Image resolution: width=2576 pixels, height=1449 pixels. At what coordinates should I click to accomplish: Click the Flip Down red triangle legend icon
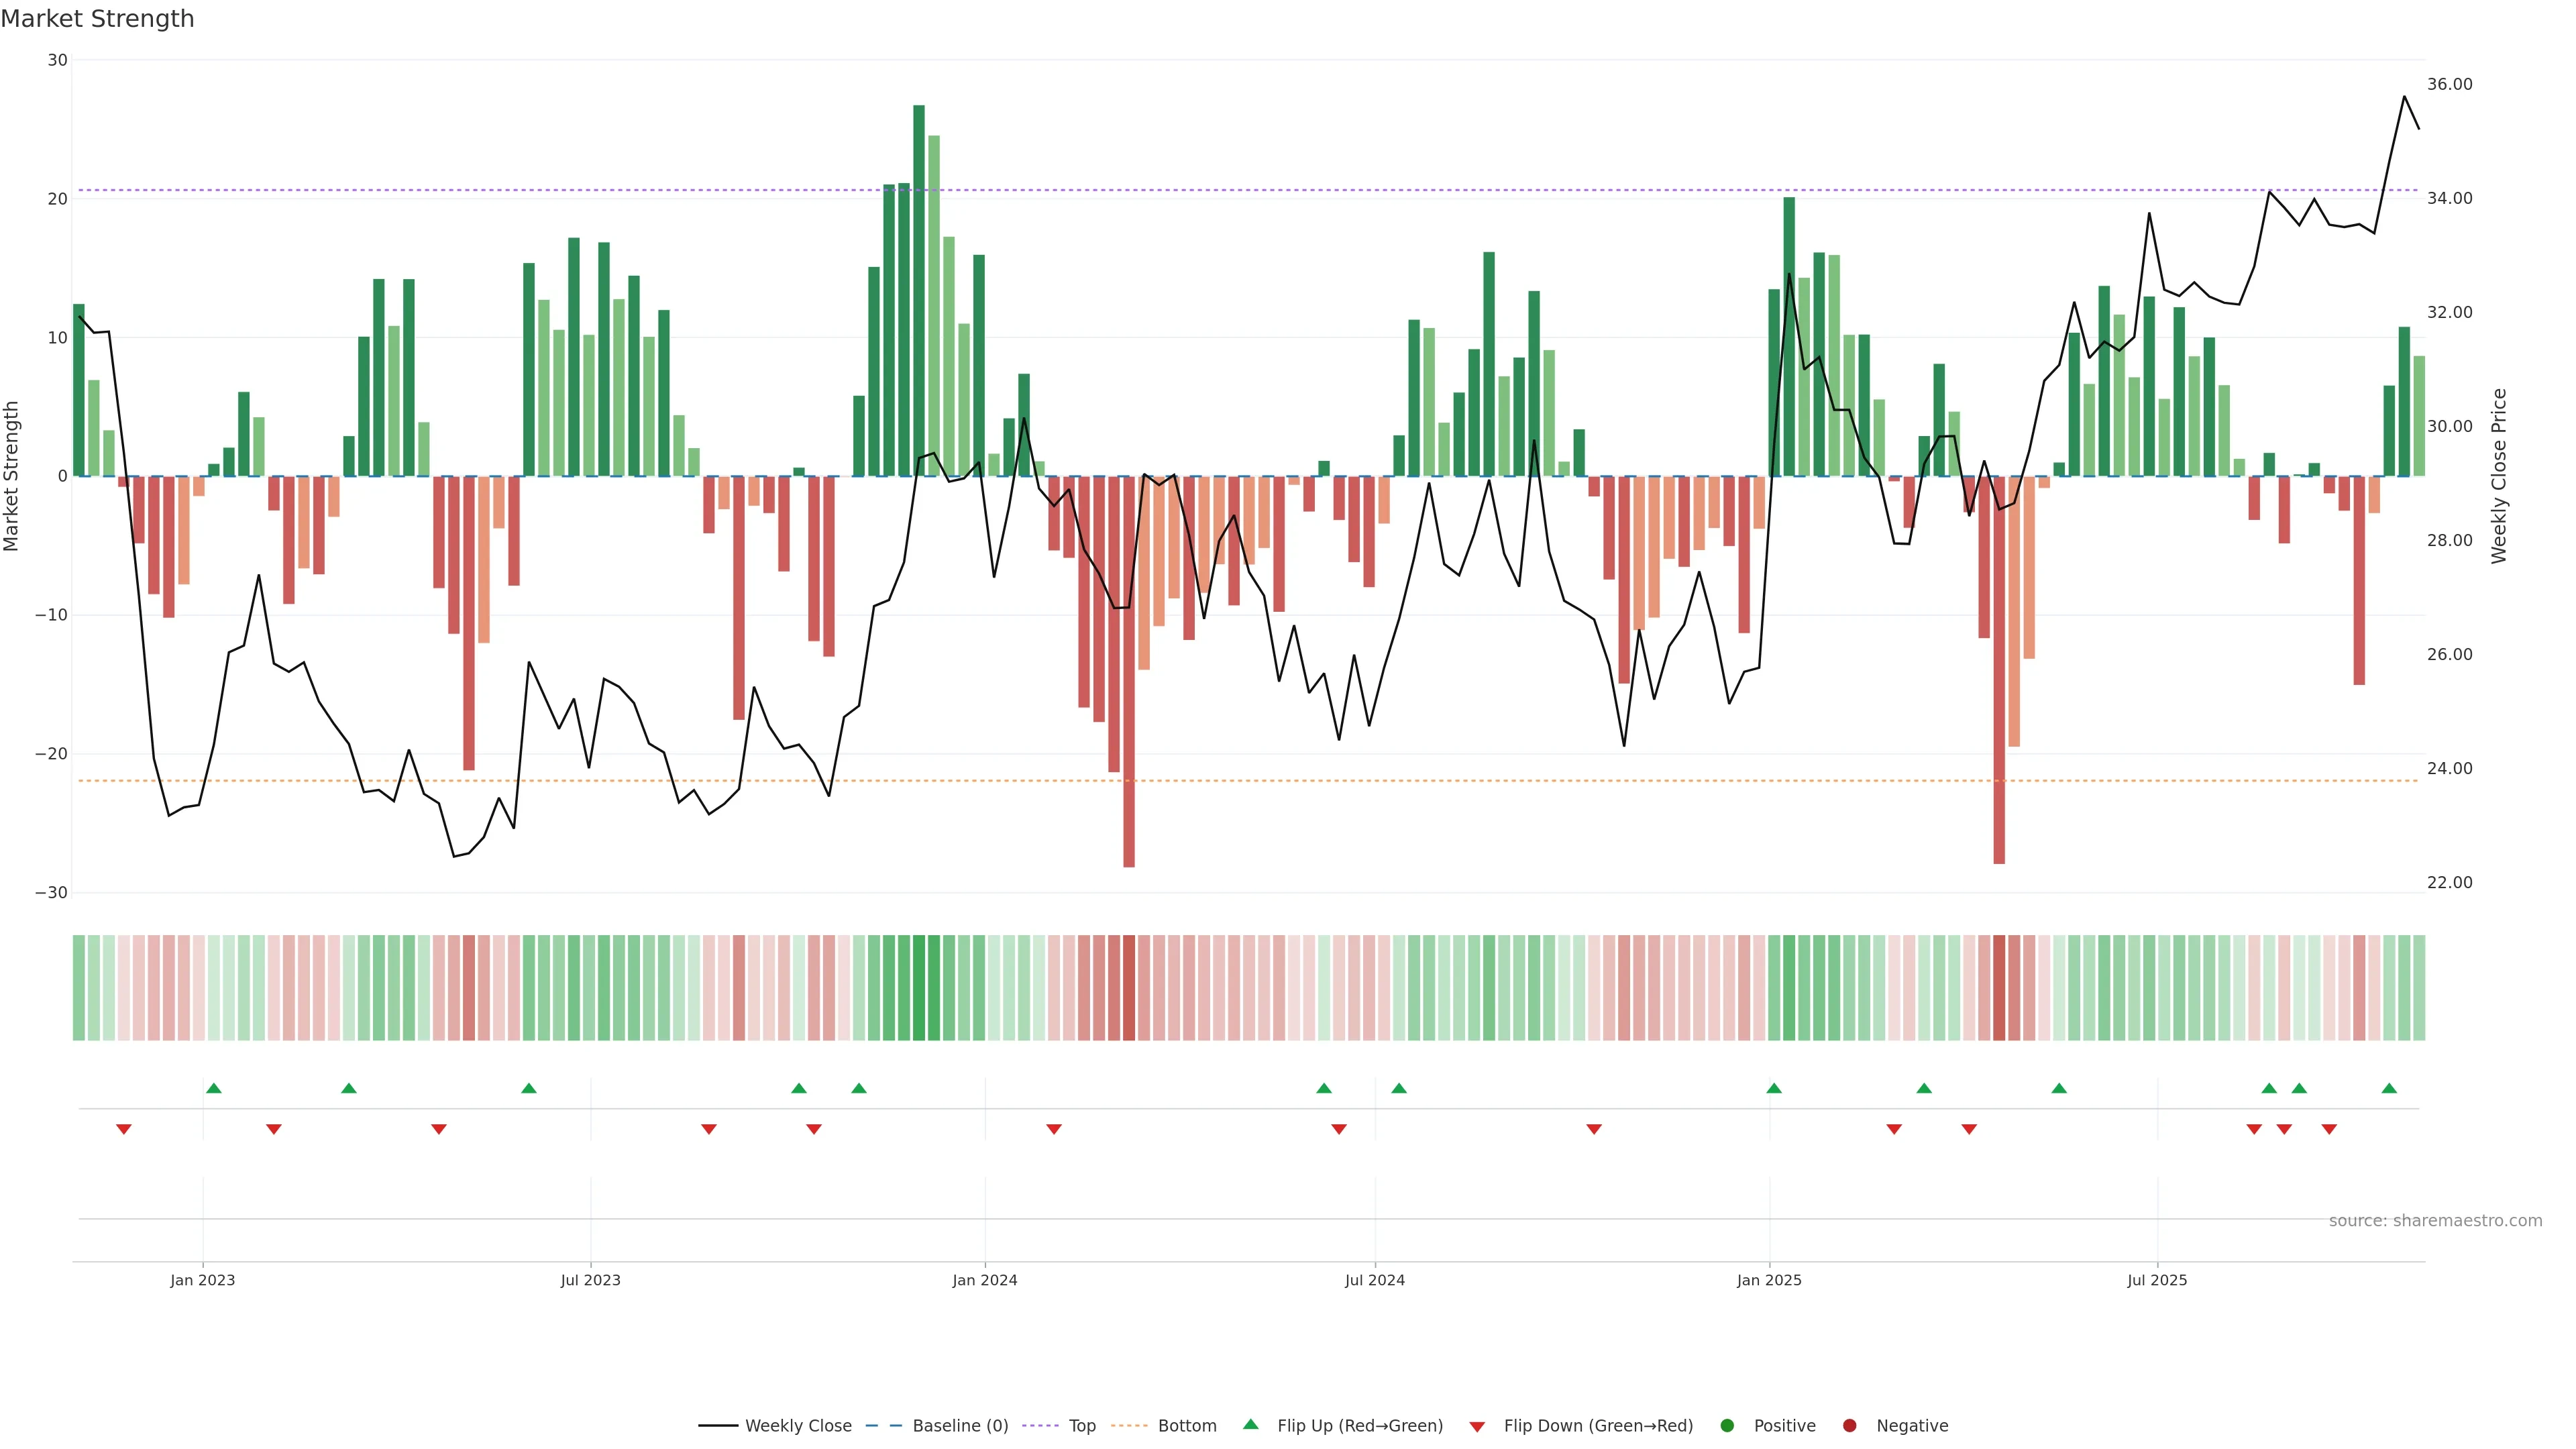click(1477, 1426)
